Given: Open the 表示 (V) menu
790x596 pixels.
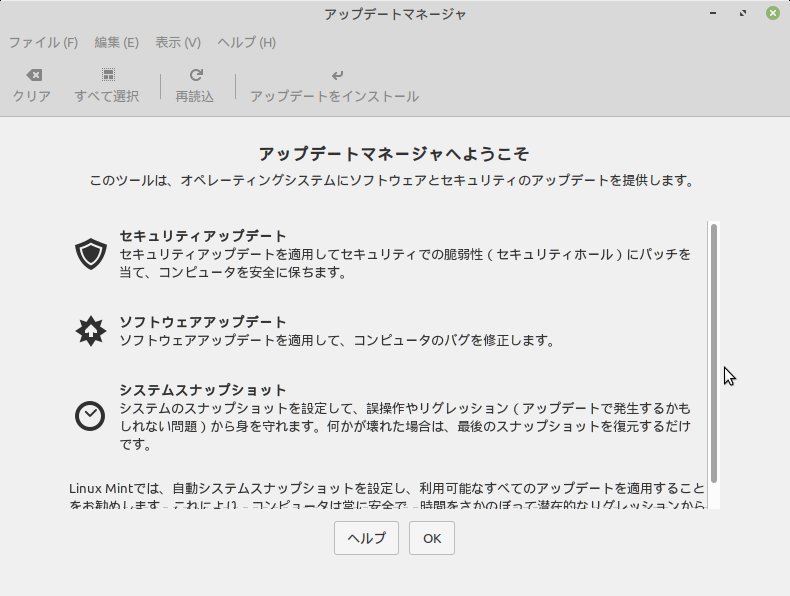Looking at the screenshot, I should pyautogui.click(x=178, y=42).
